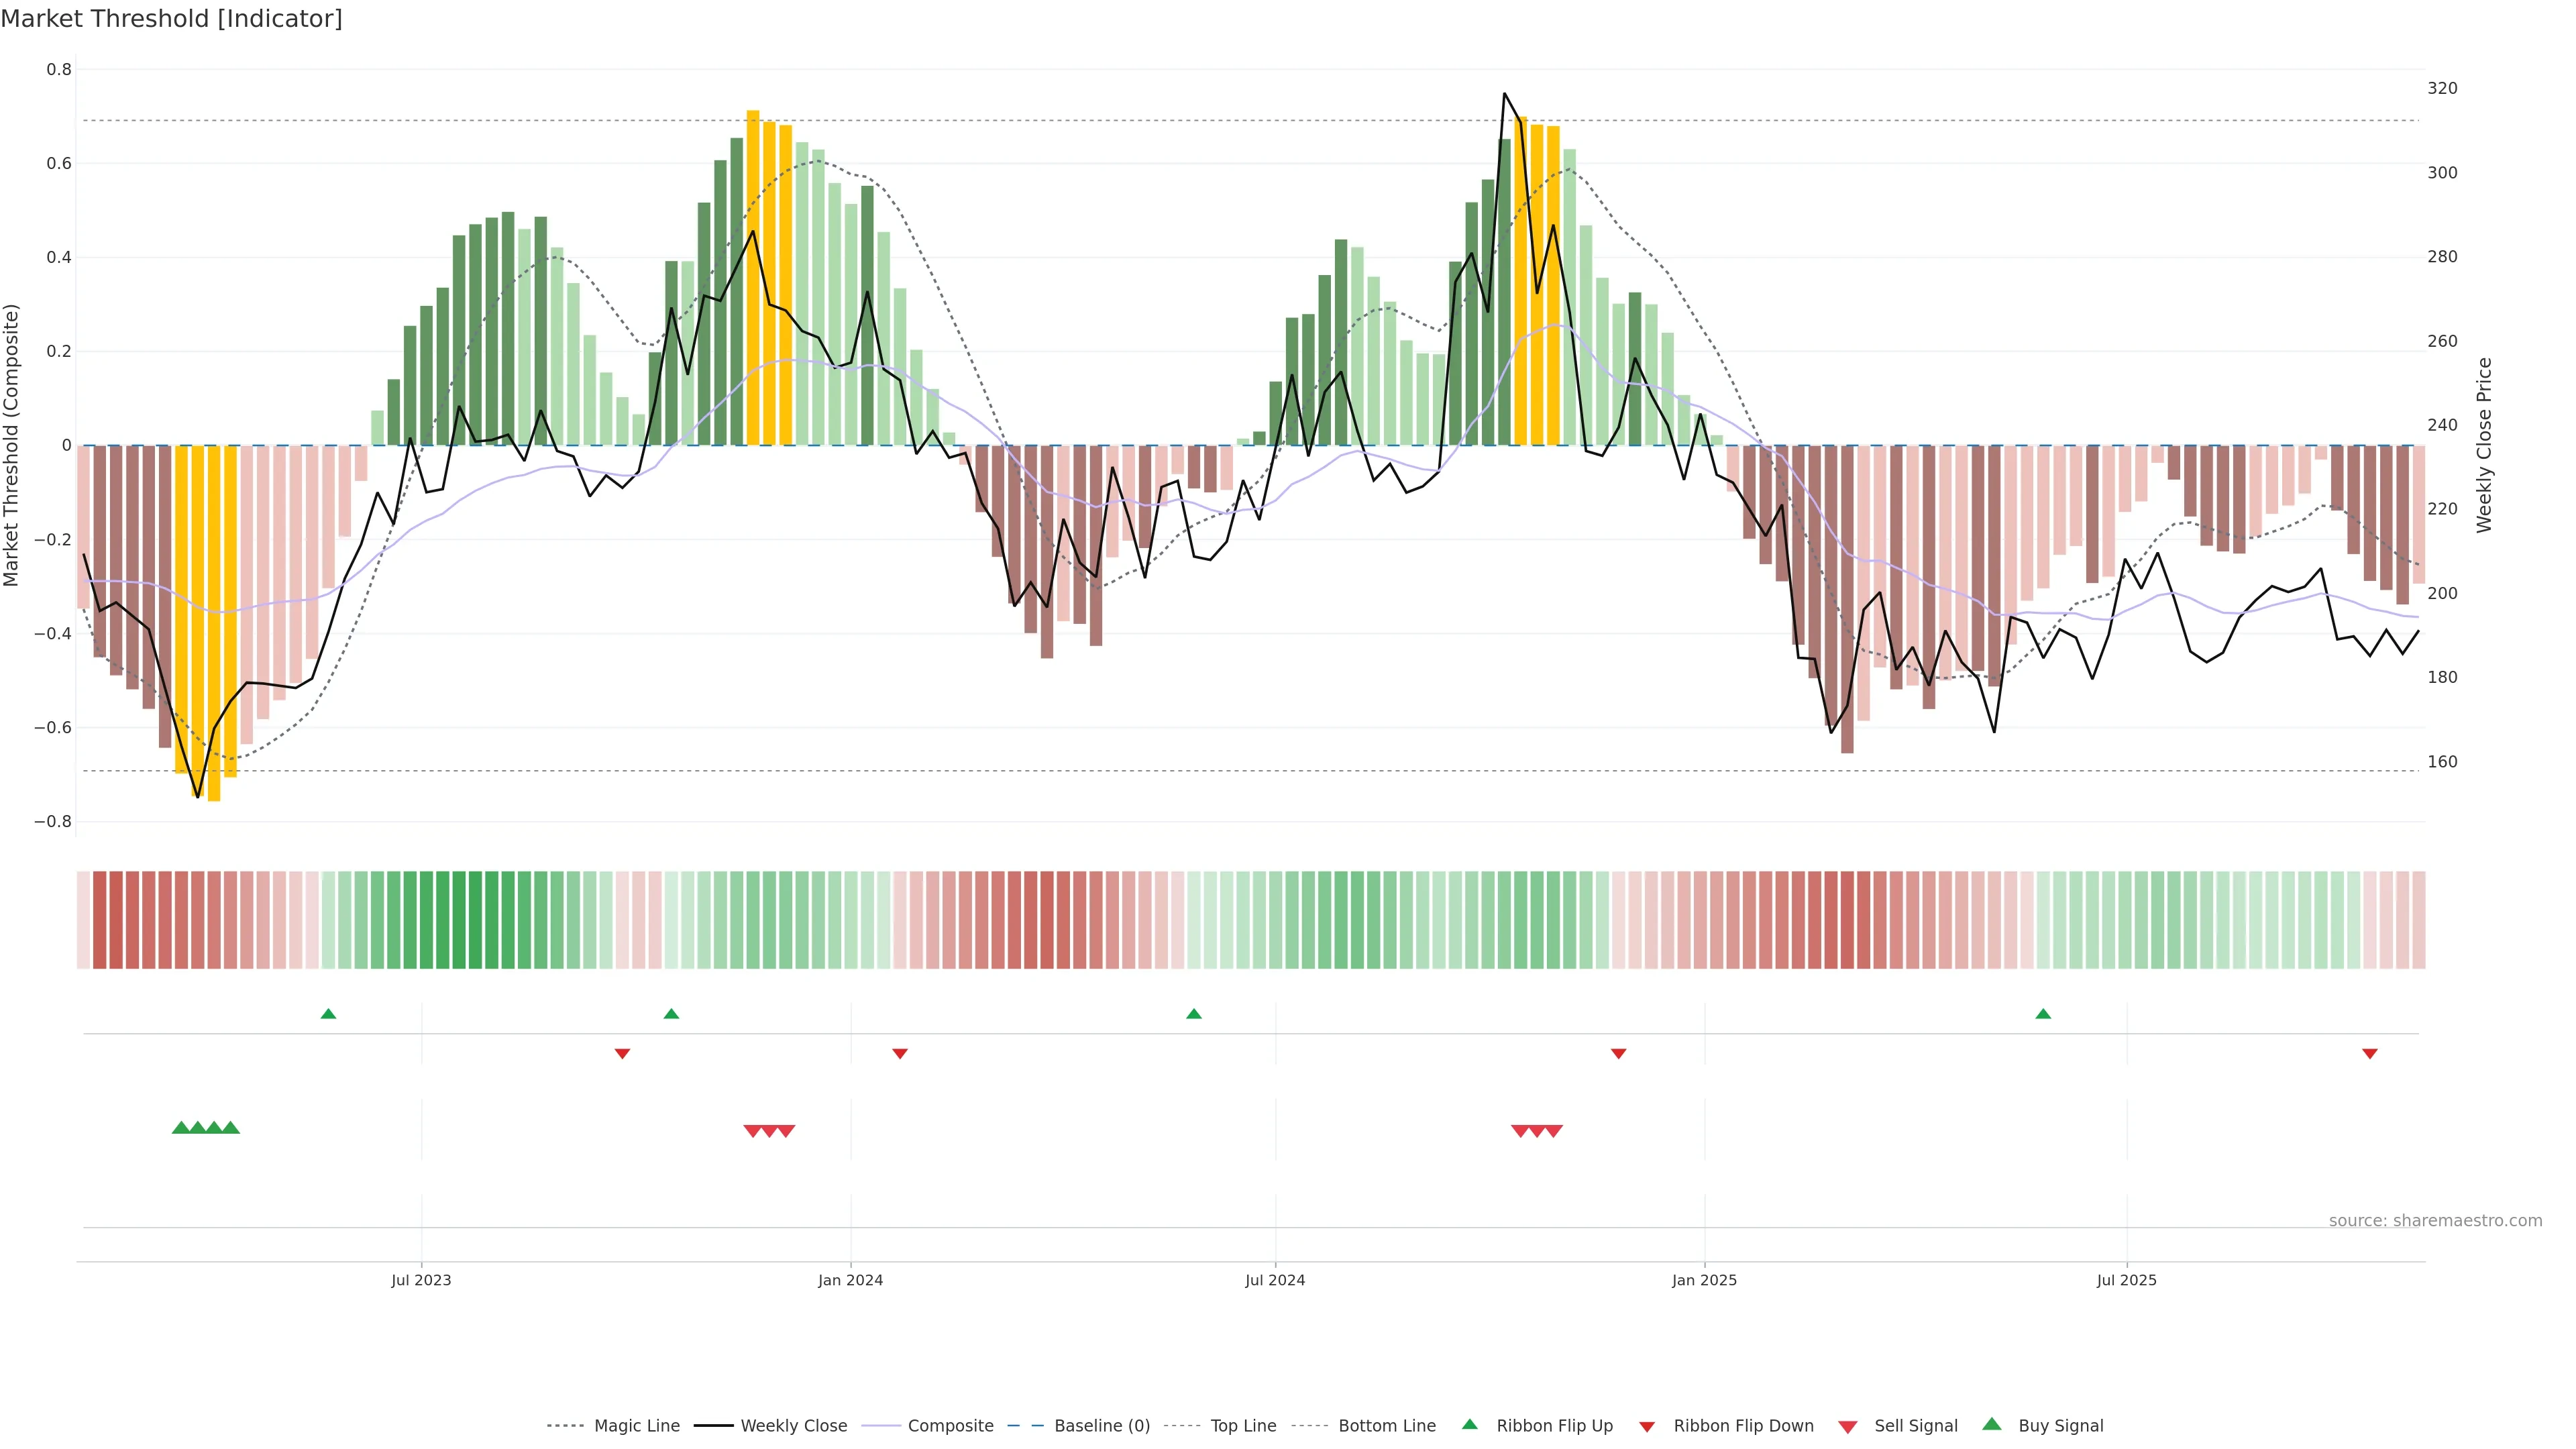Click the red Ribbon Flip Down legend triangle
Viewport: 2576px width, 1449px height.
click(x=1647, y=1427)
